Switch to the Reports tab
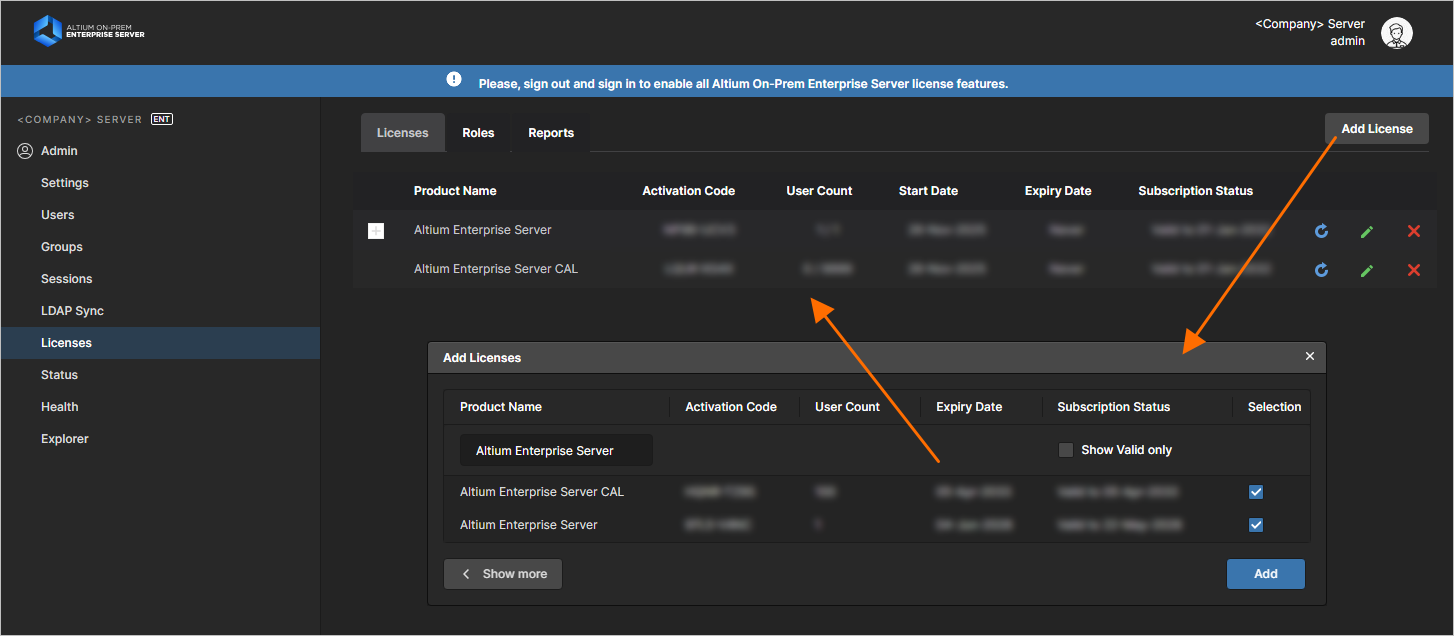1454x636 pixels. point(551,133)
